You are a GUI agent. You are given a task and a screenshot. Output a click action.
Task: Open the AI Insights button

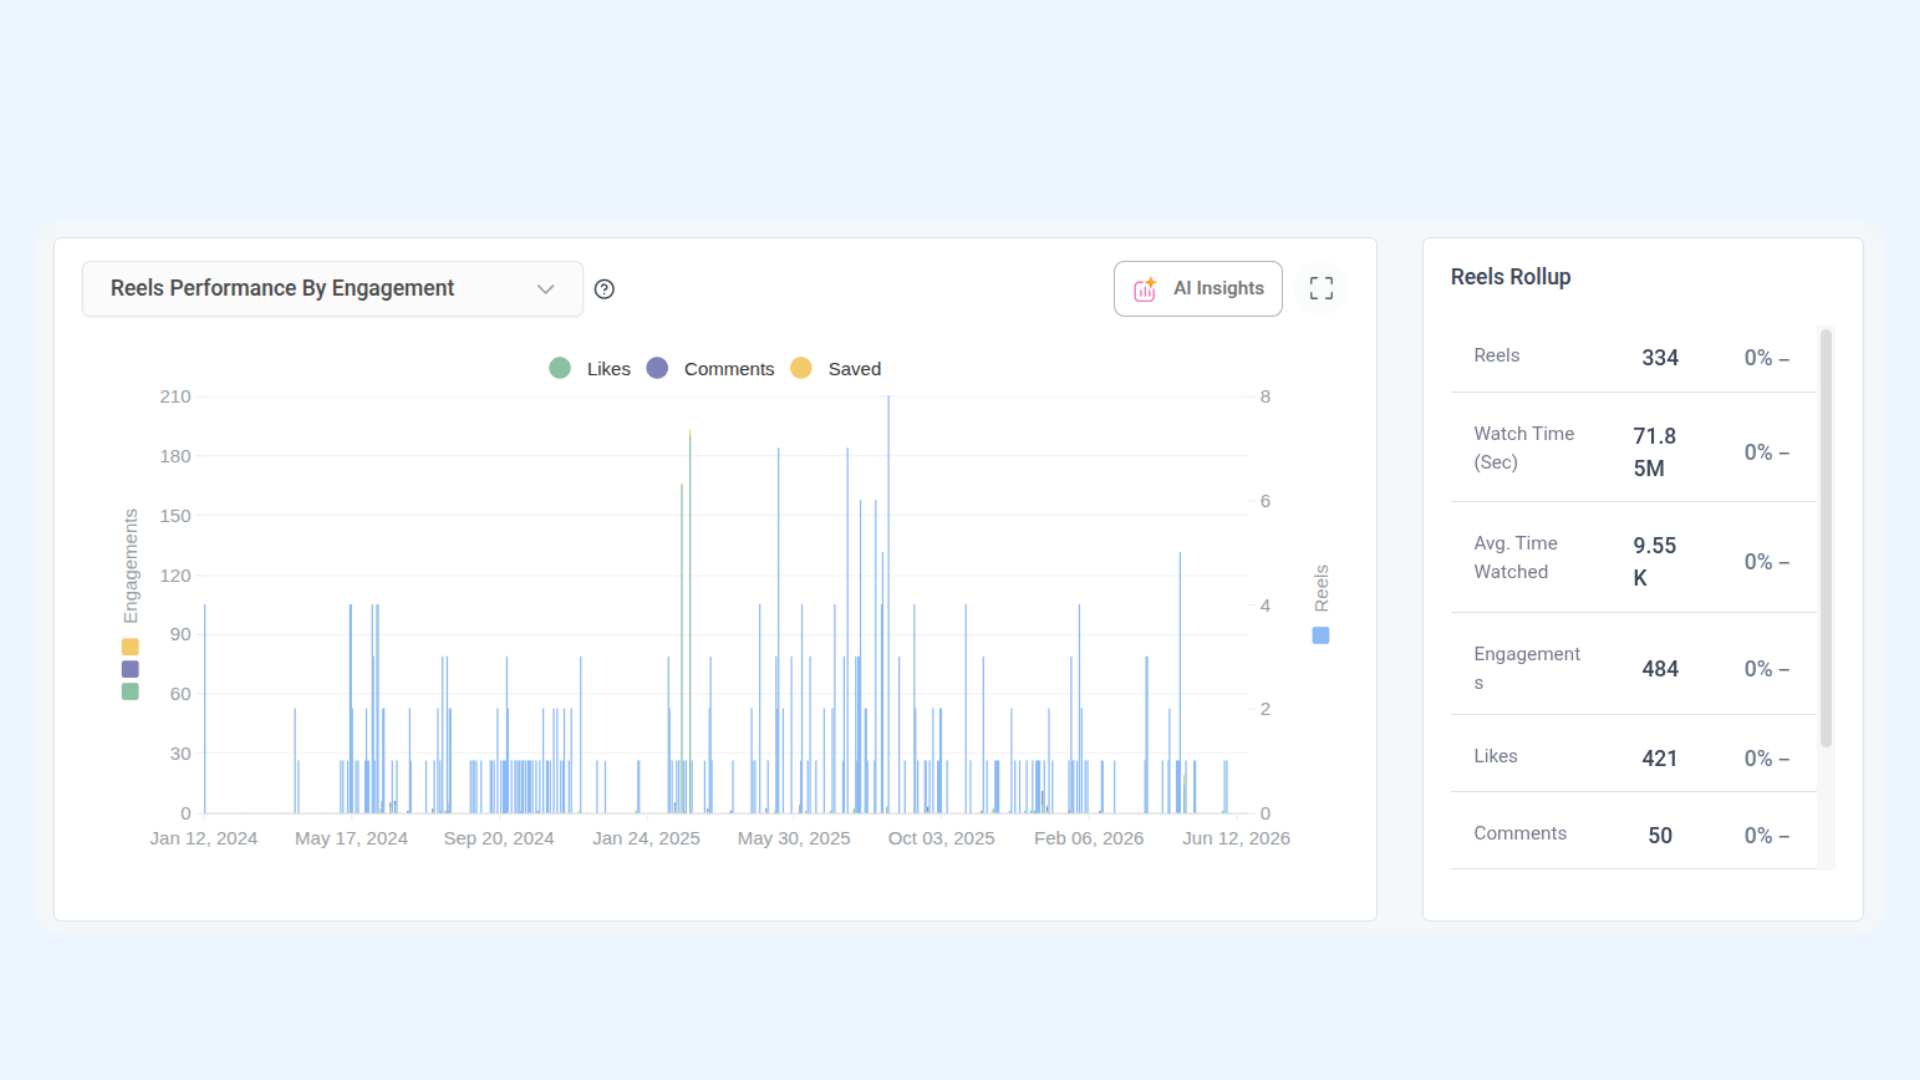1198,289
